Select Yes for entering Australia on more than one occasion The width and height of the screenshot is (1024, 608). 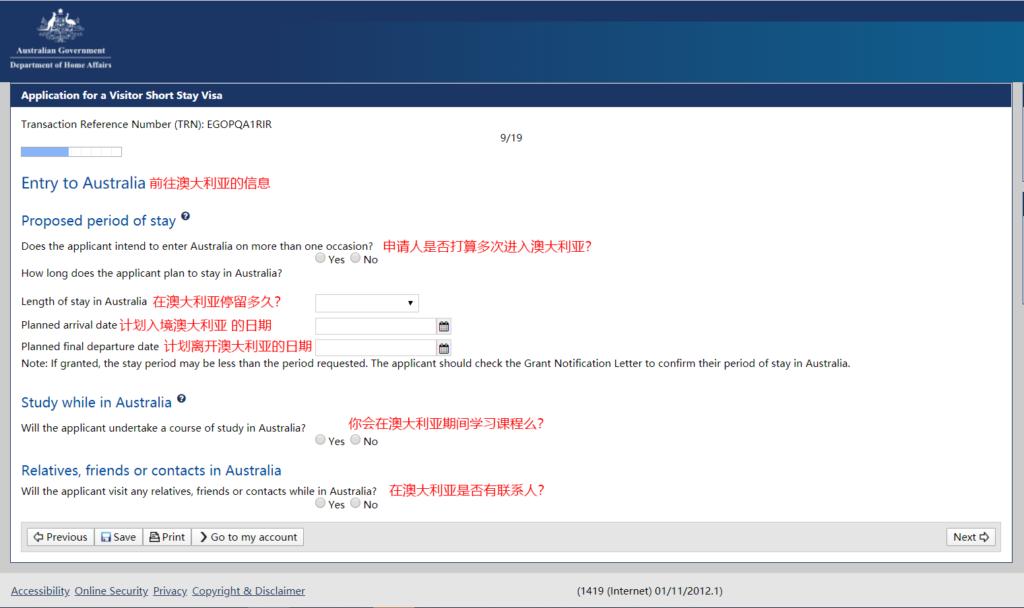pos(320,258)
